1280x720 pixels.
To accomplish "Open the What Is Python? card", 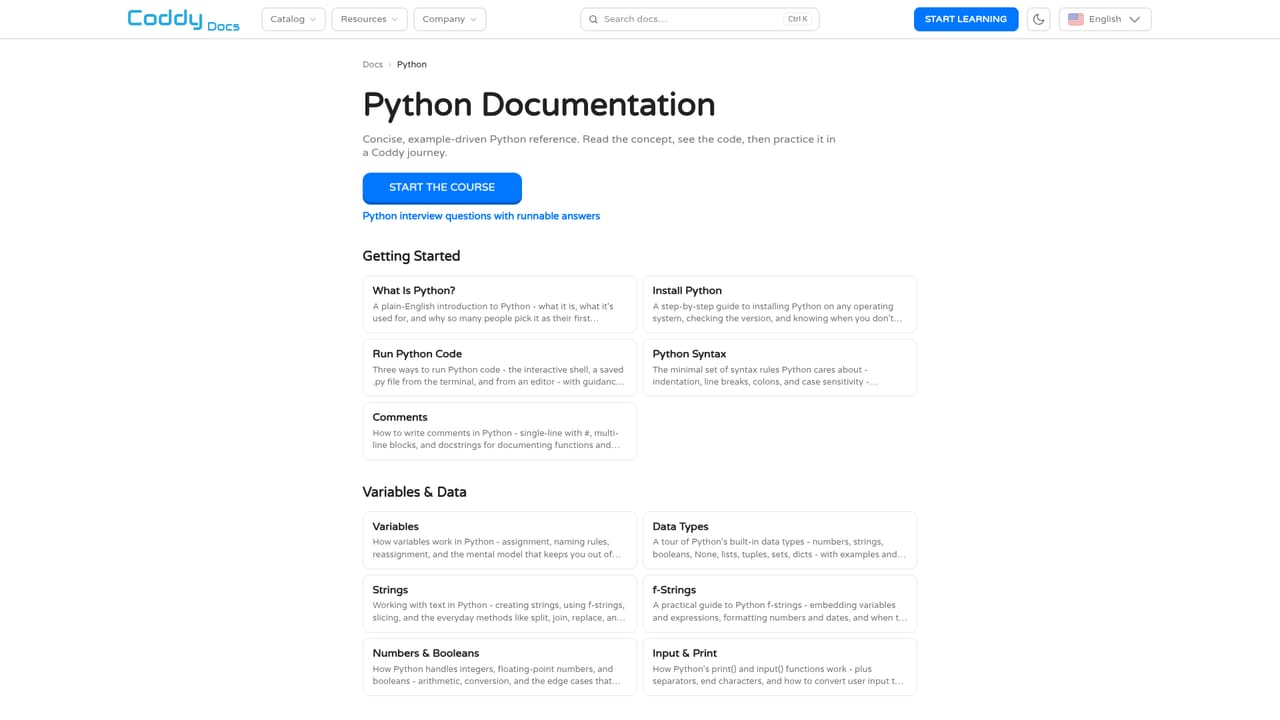I will tap(500, 304).
